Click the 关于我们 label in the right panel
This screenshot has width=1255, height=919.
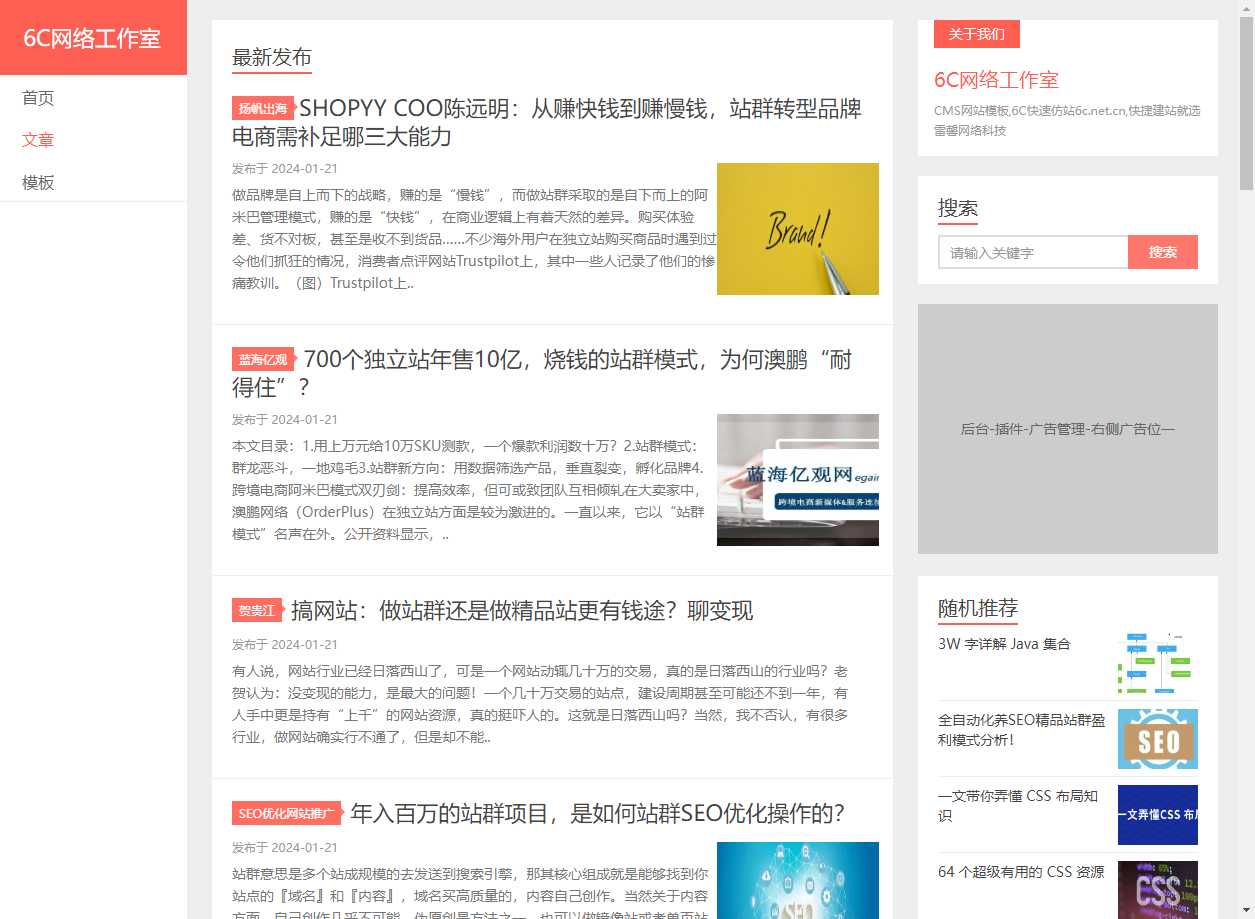coord(977,34)
